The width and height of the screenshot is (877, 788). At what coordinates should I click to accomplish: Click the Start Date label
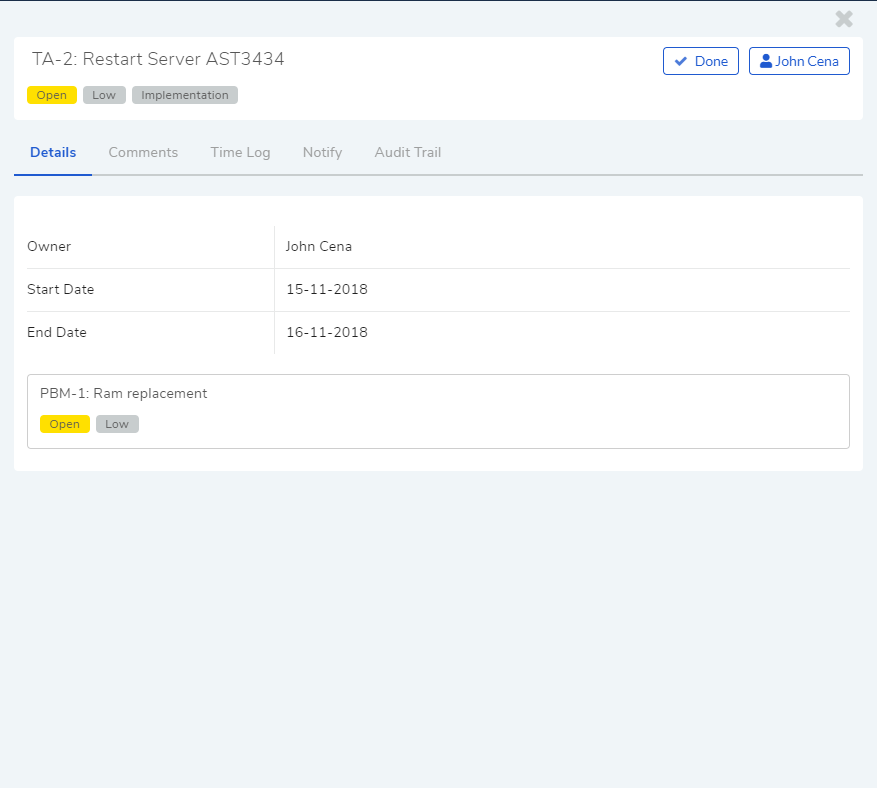[60, 289]
